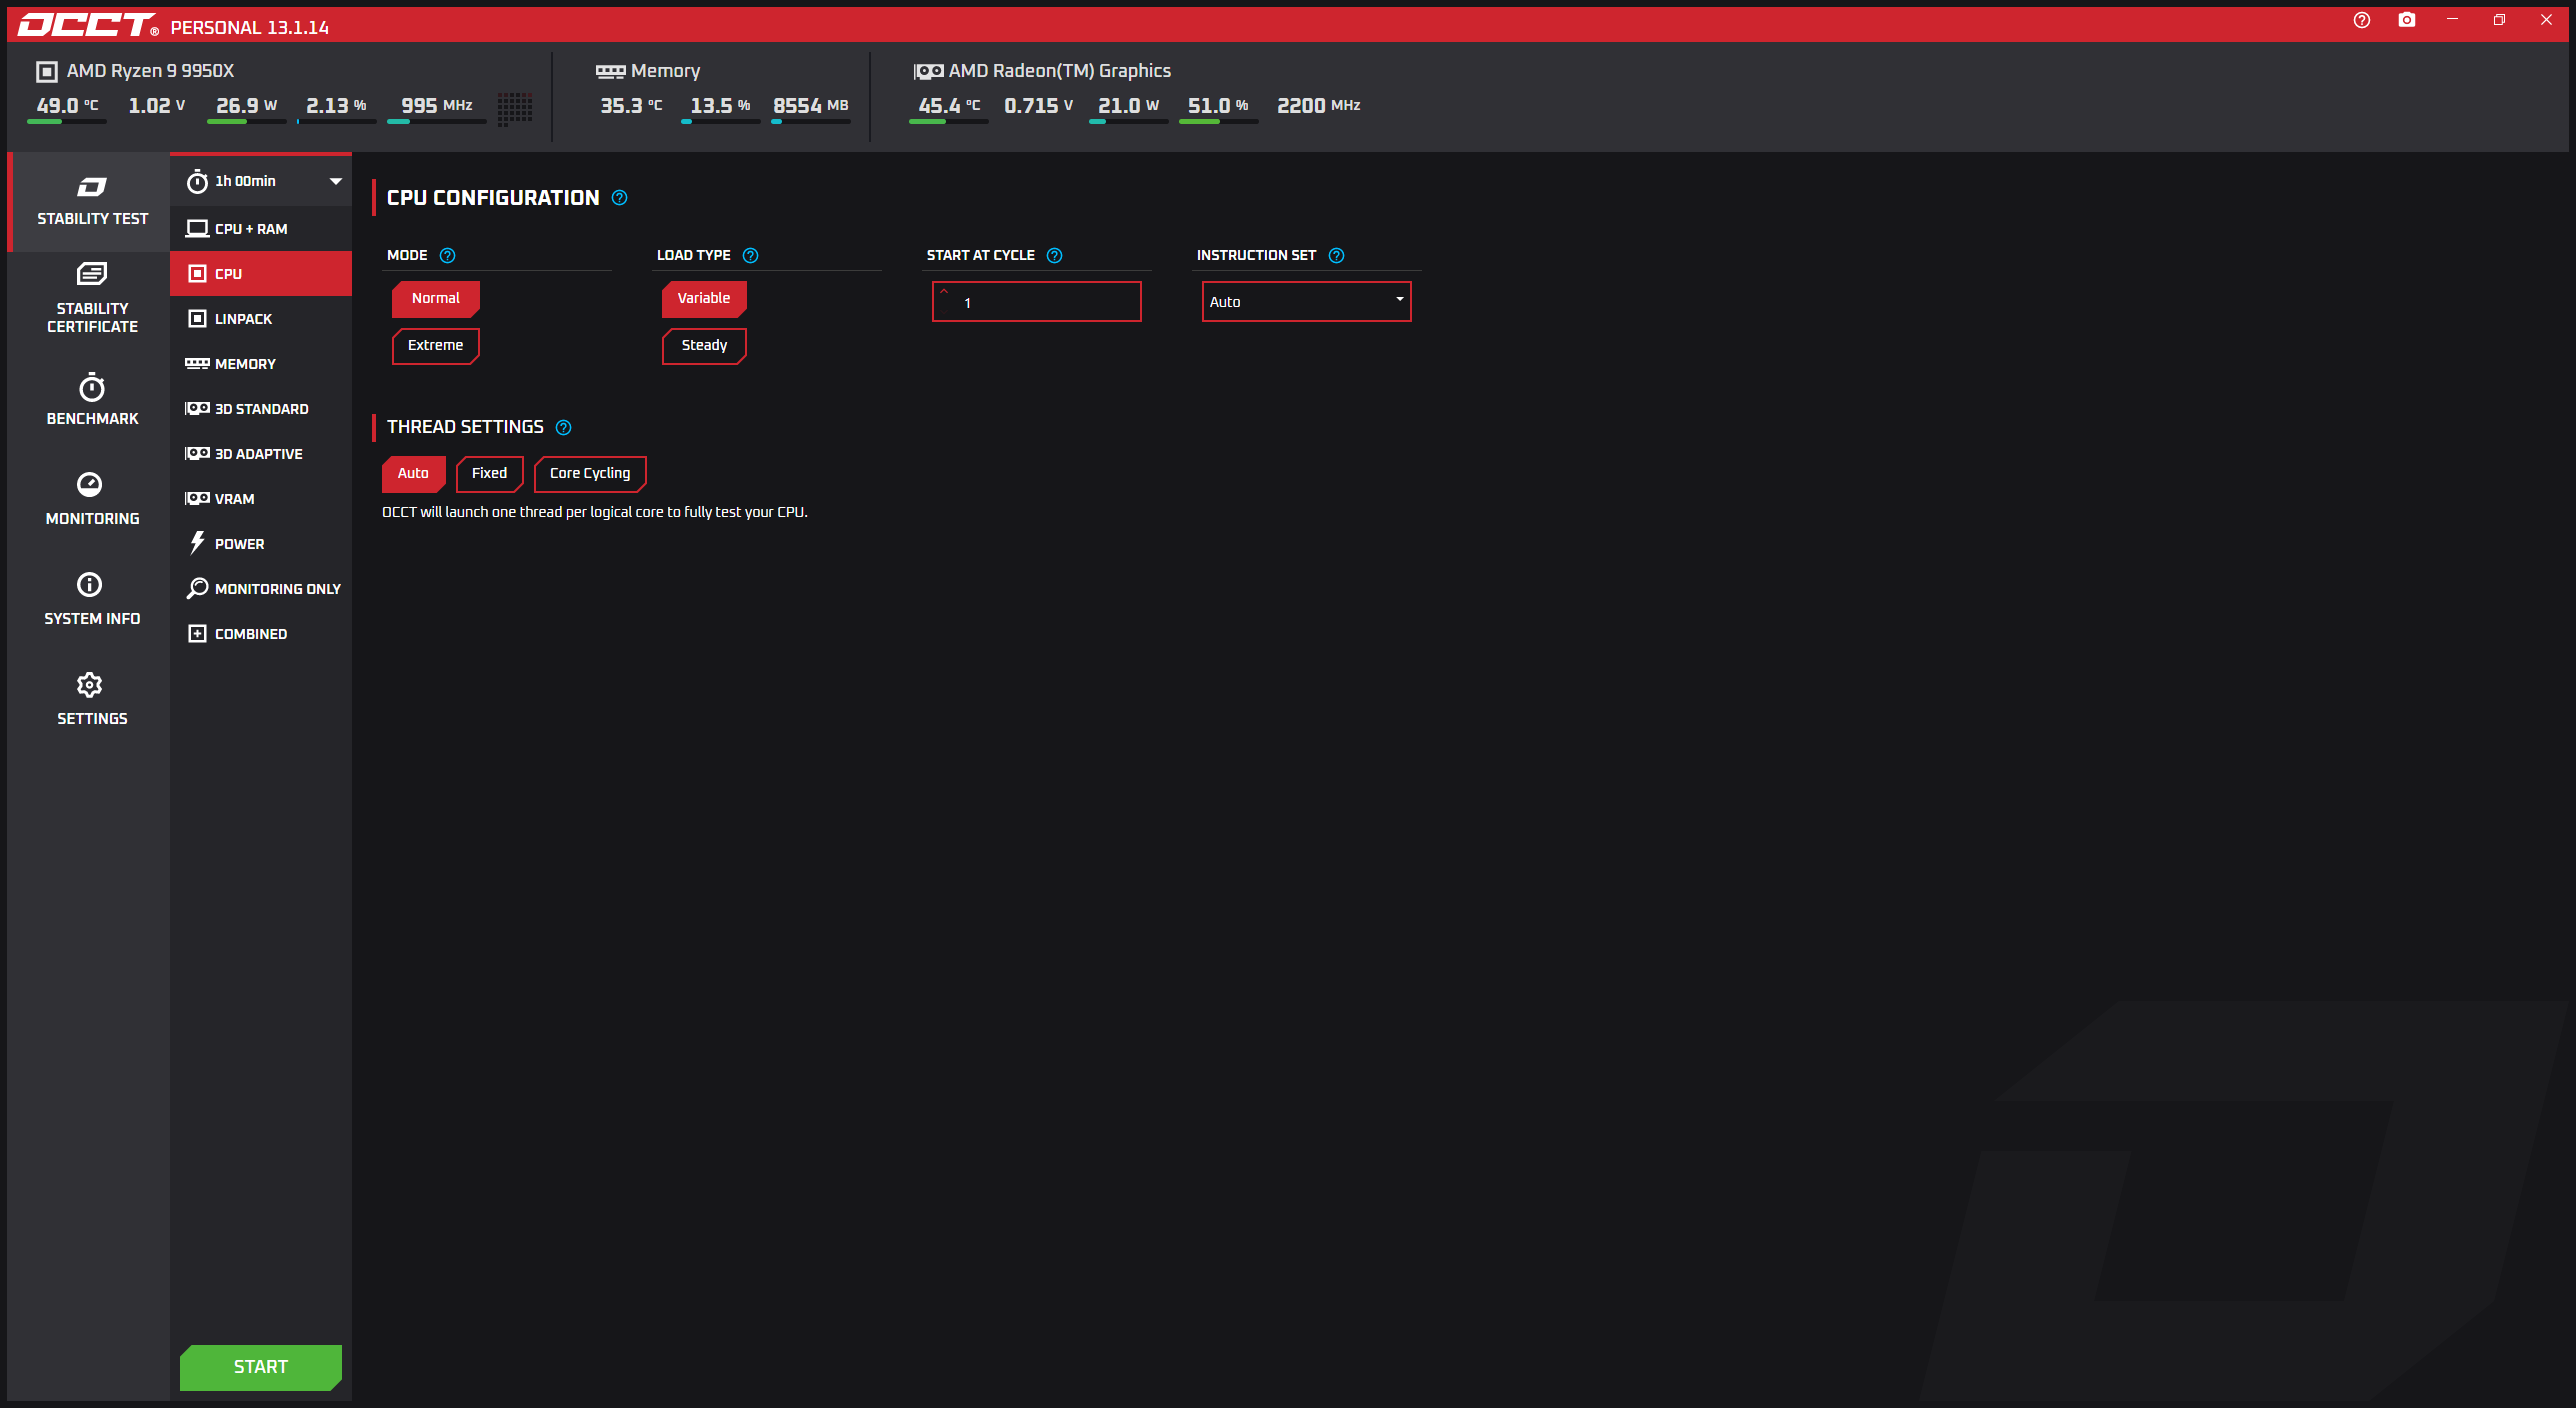Open the Instruction Set Auto dropdown
Screen dimensions: 2576x1408
pos(1306,302)
